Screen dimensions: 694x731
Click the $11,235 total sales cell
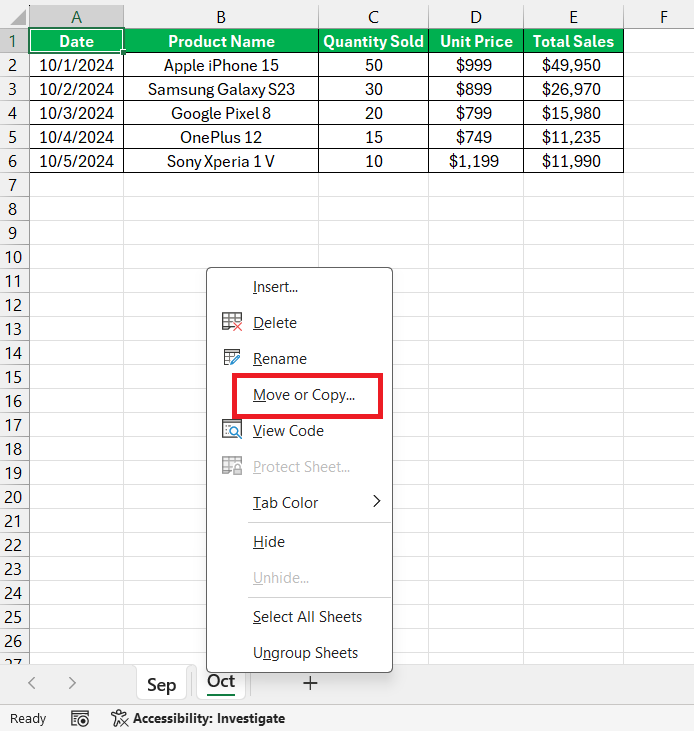573,137
